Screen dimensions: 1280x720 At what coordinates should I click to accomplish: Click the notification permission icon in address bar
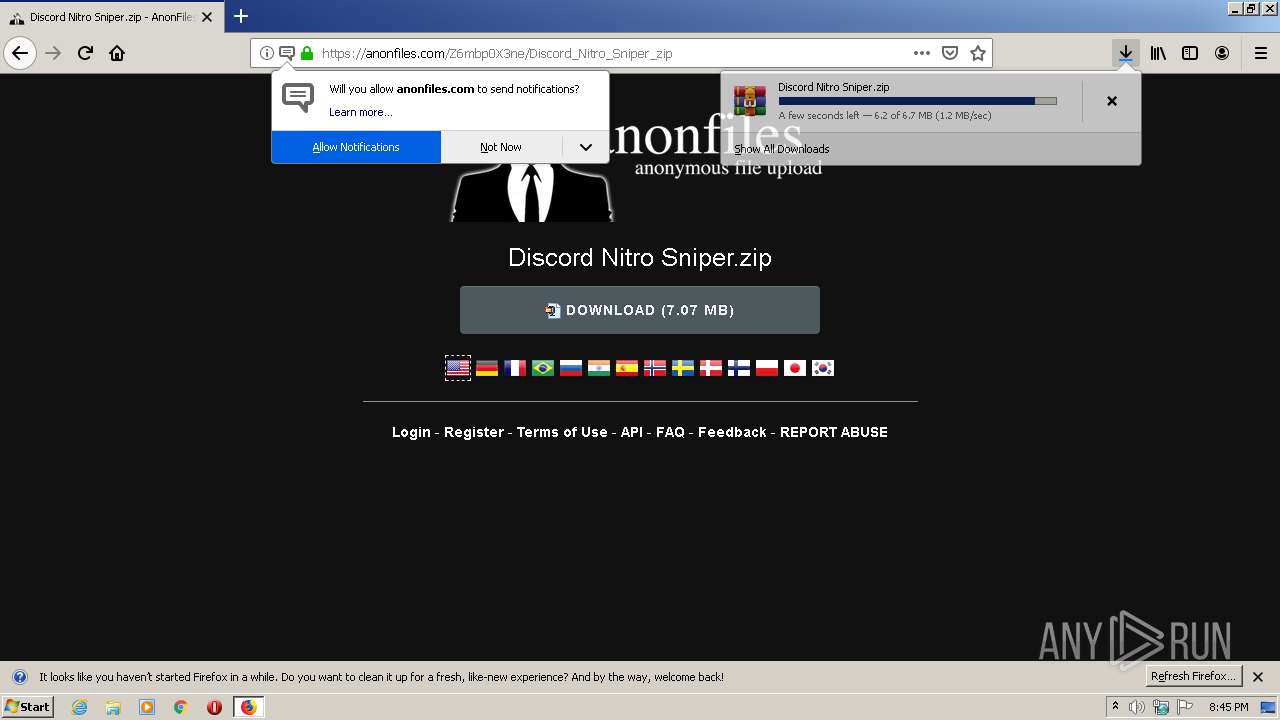tap(287, 53)
